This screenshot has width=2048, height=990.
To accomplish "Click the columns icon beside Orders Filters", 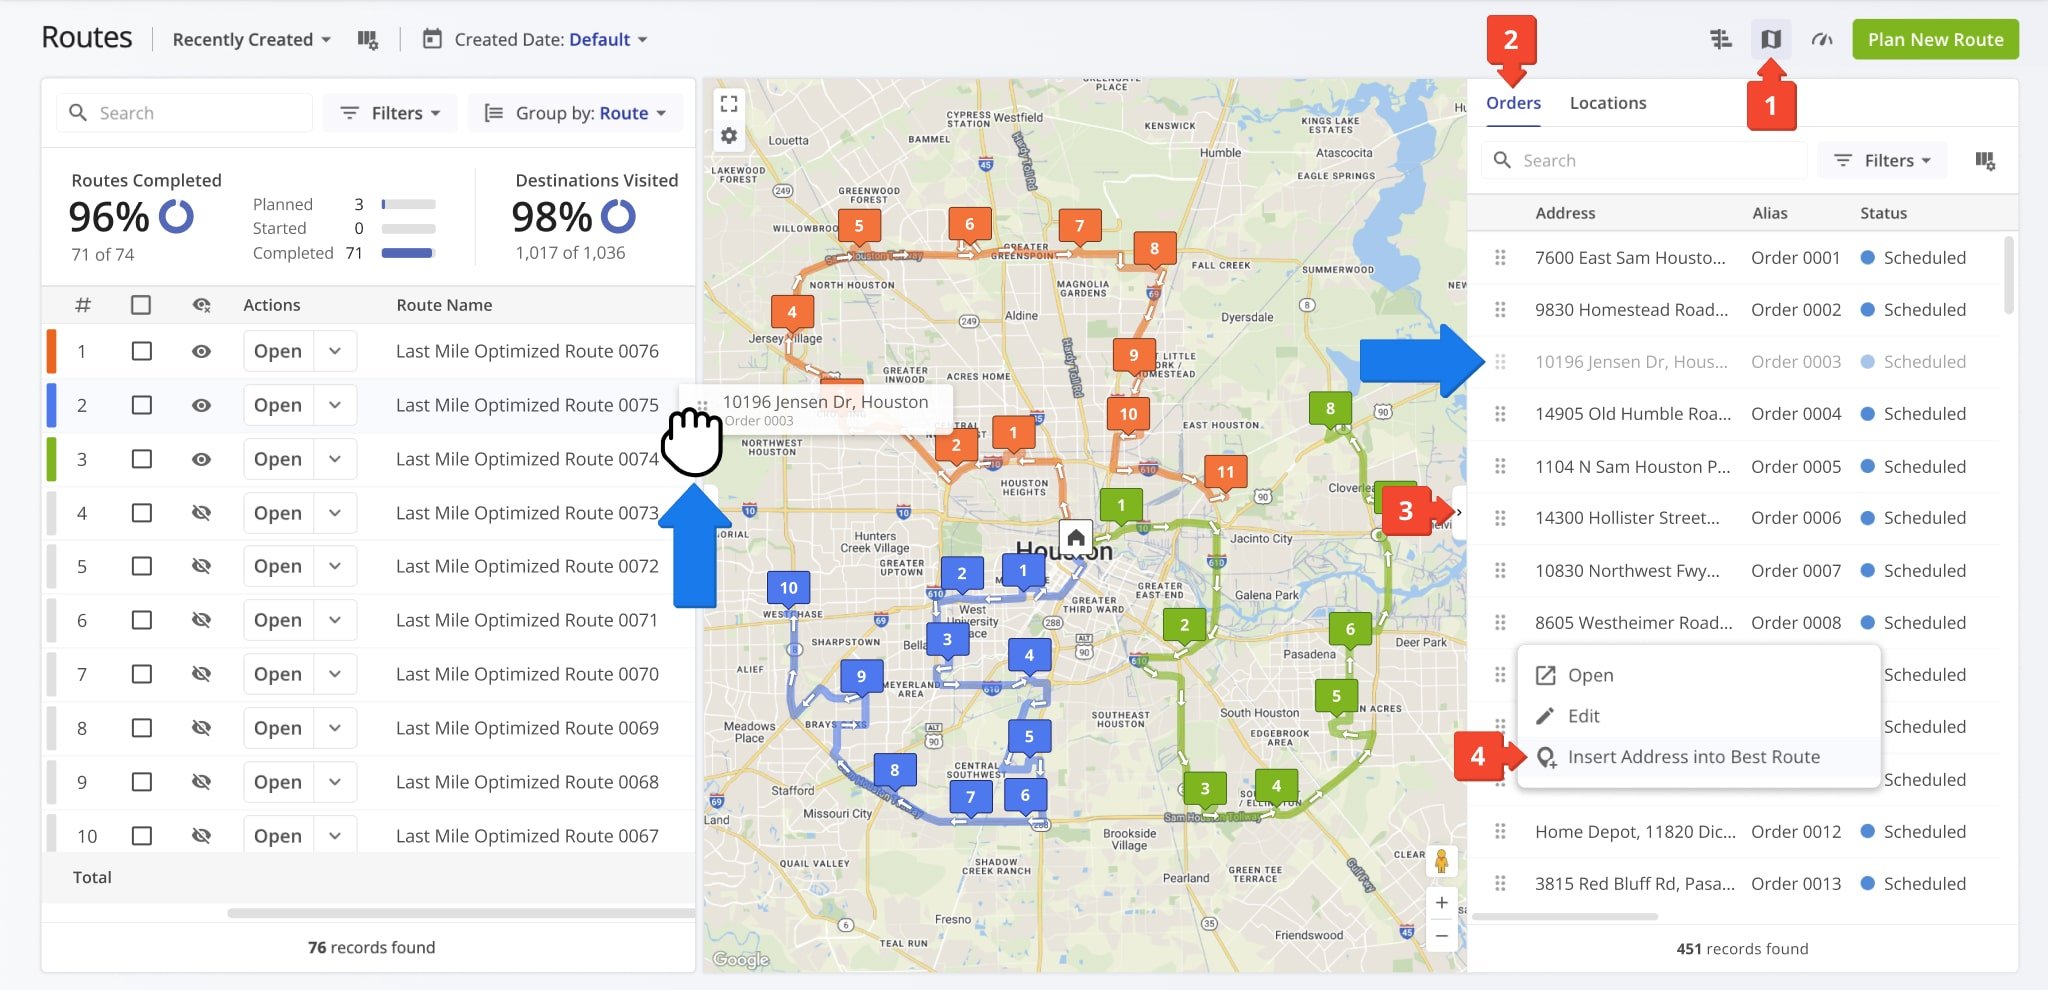I will 1987,160.
